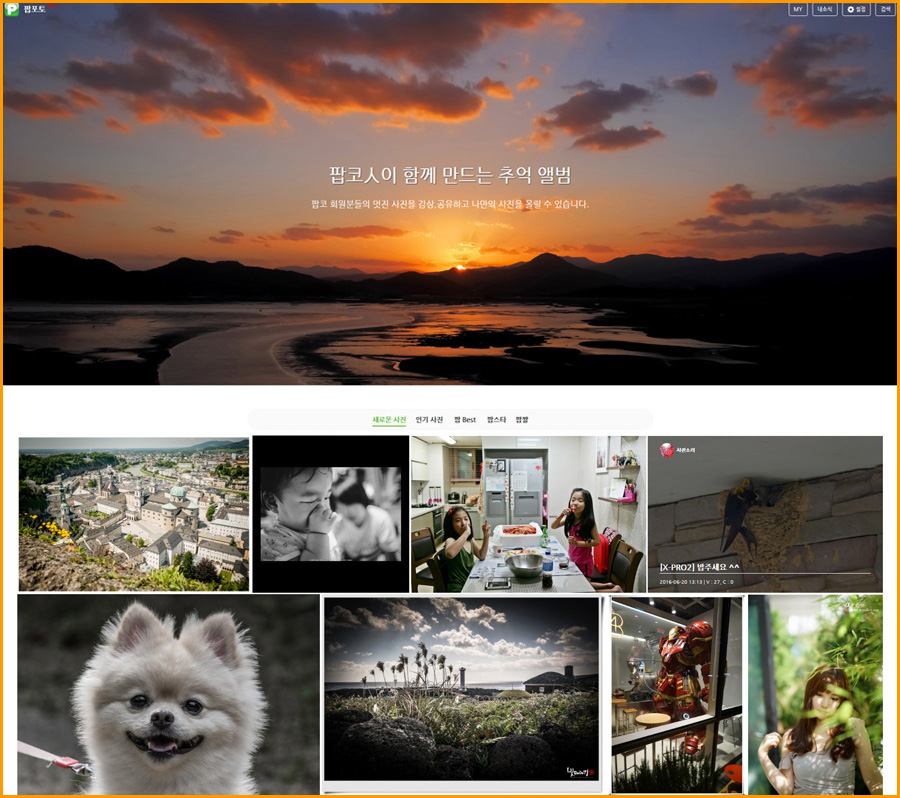Open the MY page button
Image resolution: width=900 pixels, height=798 pixels.
point(798,10)
